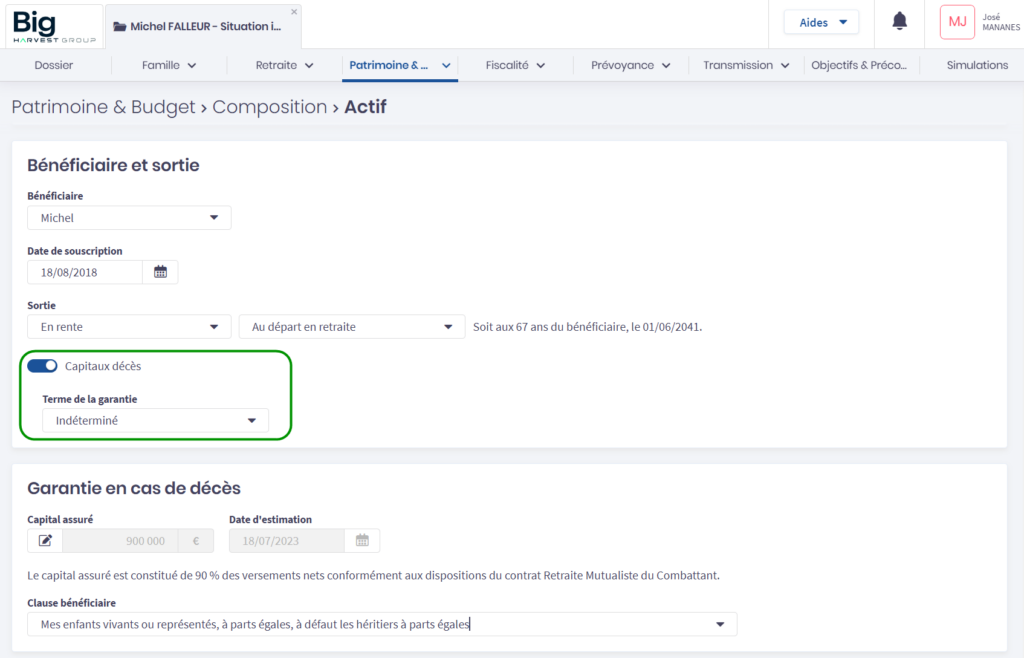This screenshot has width=1024, height=658.
Task: Click the folder icon on the Michel FALLEUR tab
Action: click(x=120, y=27)
